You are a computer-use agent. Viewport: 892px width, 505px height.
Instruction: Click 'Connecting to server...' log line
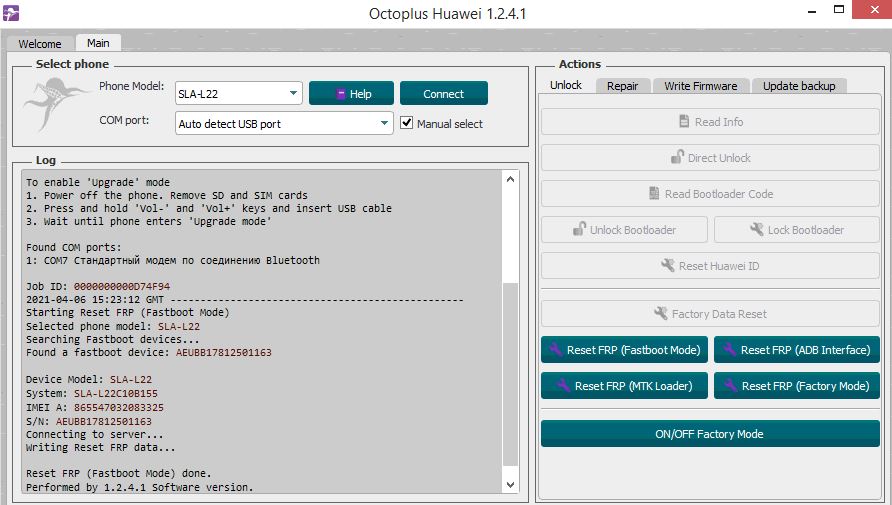pos(94,434)
